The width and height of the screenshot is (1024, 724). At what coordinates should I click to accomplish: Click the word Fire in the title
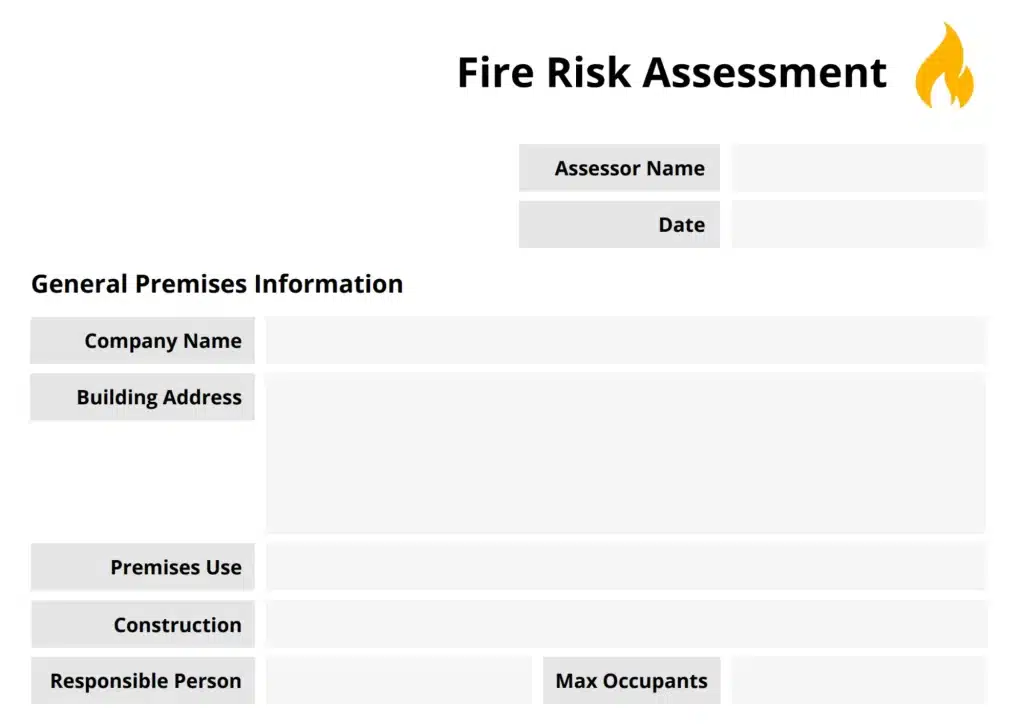[494, 73]
